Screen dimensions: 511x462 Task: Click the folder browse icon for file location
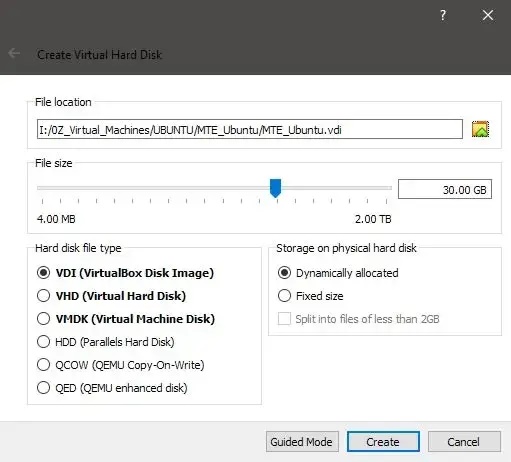coord(480,129)
